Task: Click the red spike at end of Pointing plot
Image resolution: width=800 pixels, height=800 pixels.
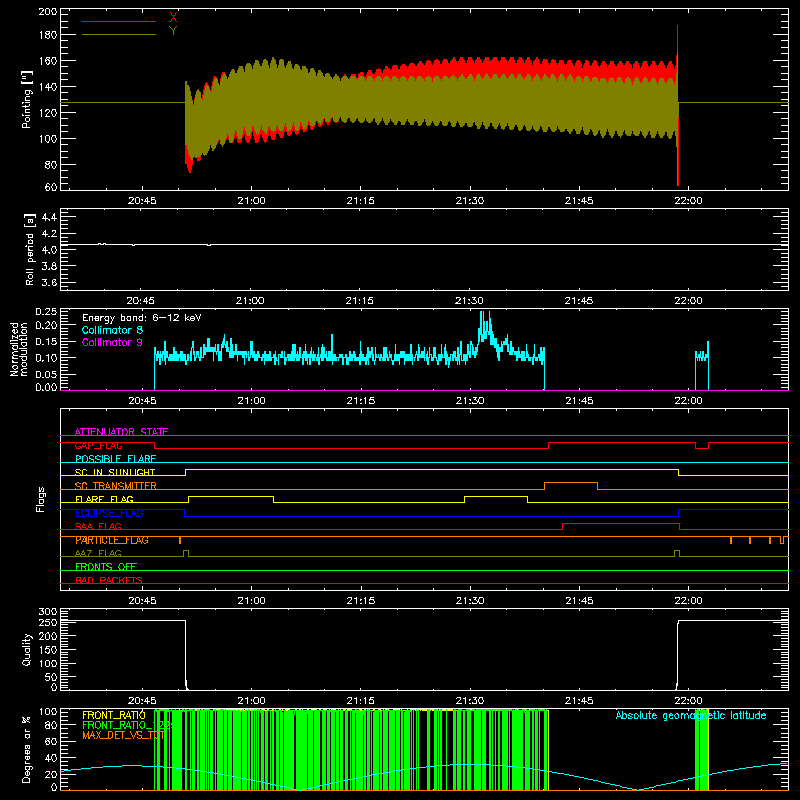Action: [678, 105]
